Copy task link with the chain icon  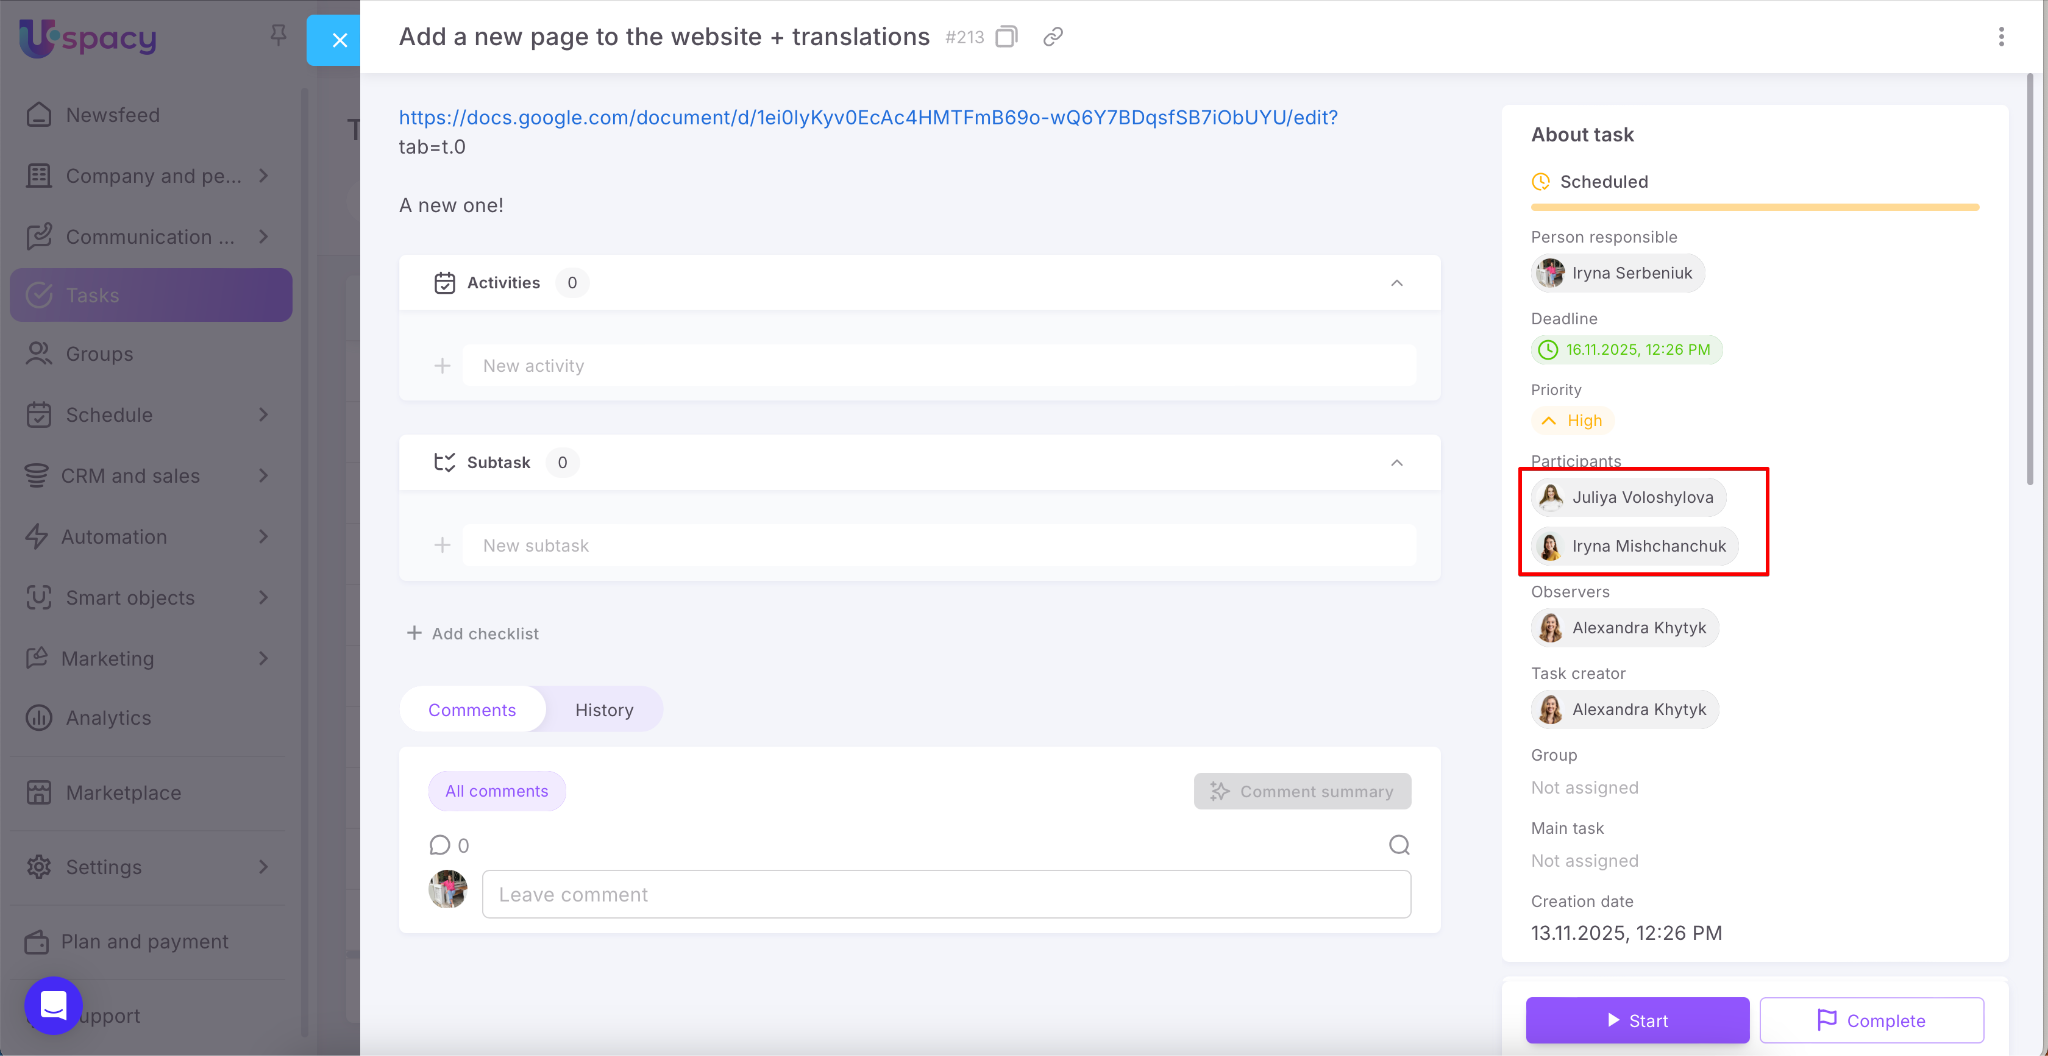point(1052,37)
